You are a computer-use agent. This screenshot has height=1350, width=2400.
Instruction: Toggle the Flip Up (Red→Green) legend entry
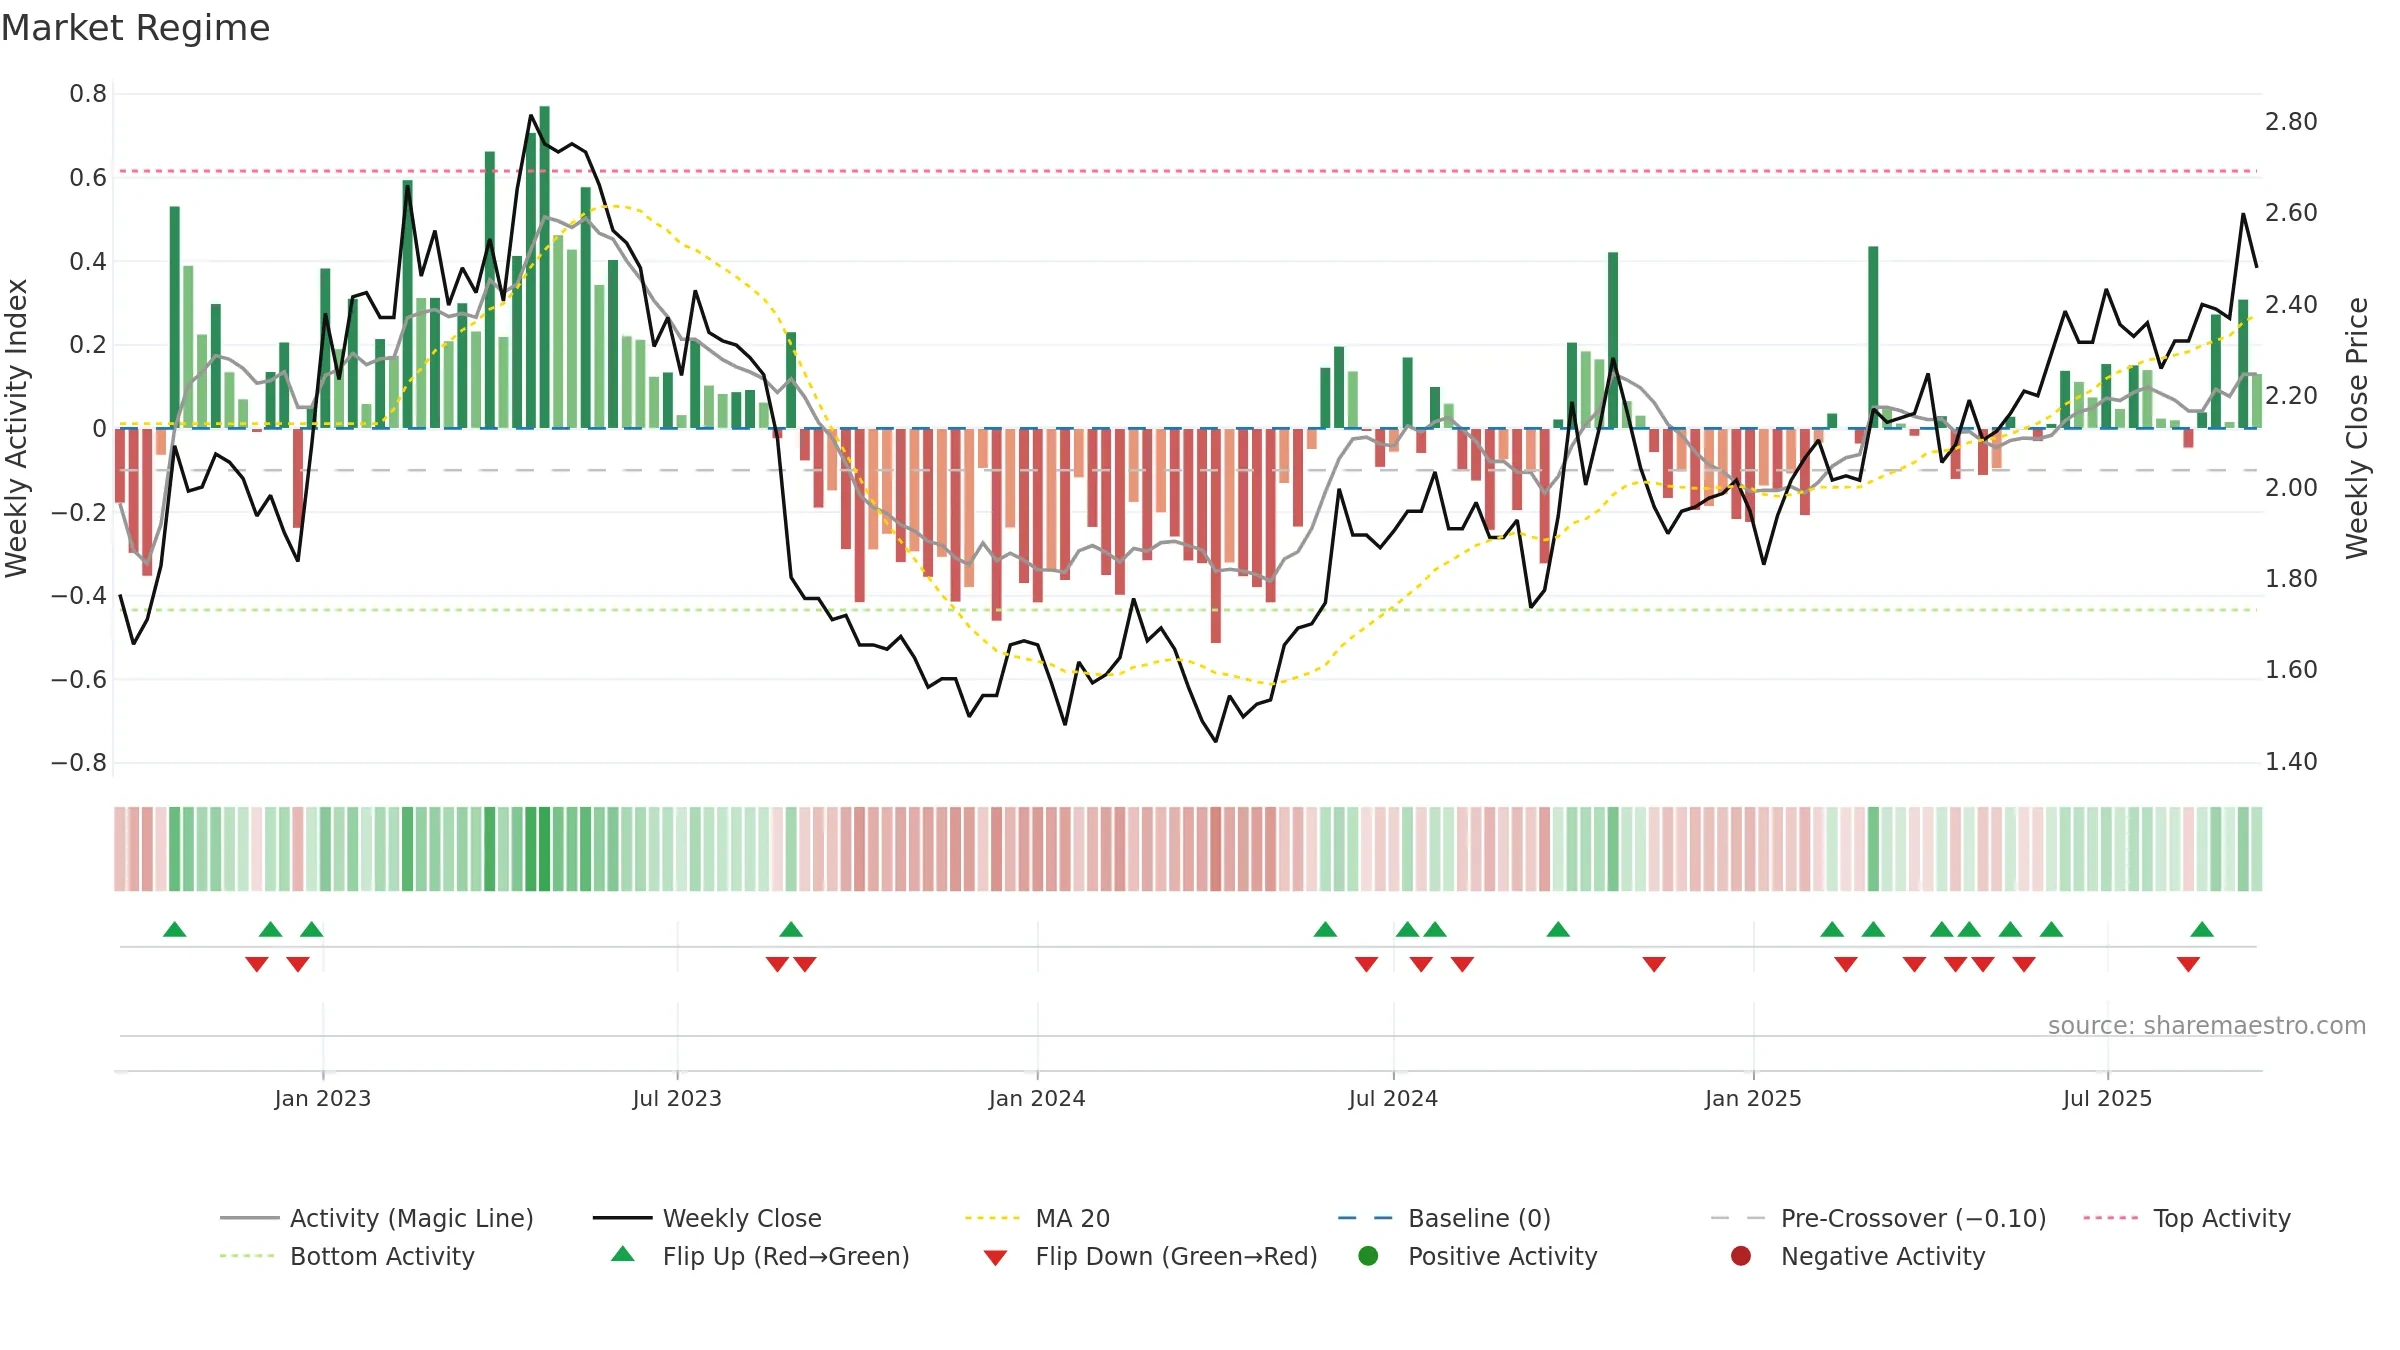click(760, 1256)
